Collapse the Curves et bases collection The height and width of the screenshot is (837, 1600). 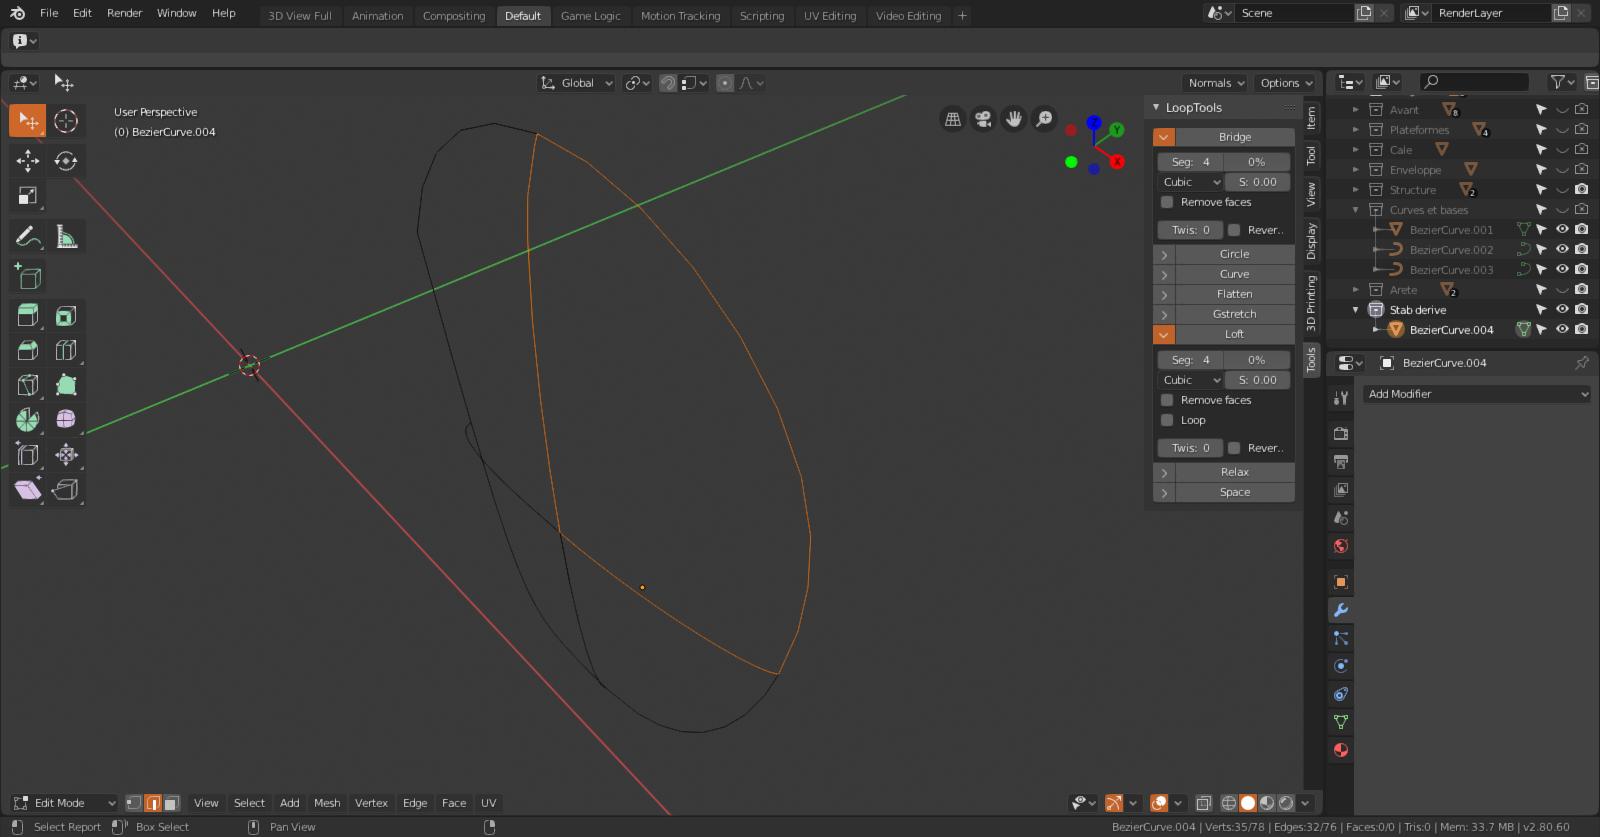(1356, 210)
